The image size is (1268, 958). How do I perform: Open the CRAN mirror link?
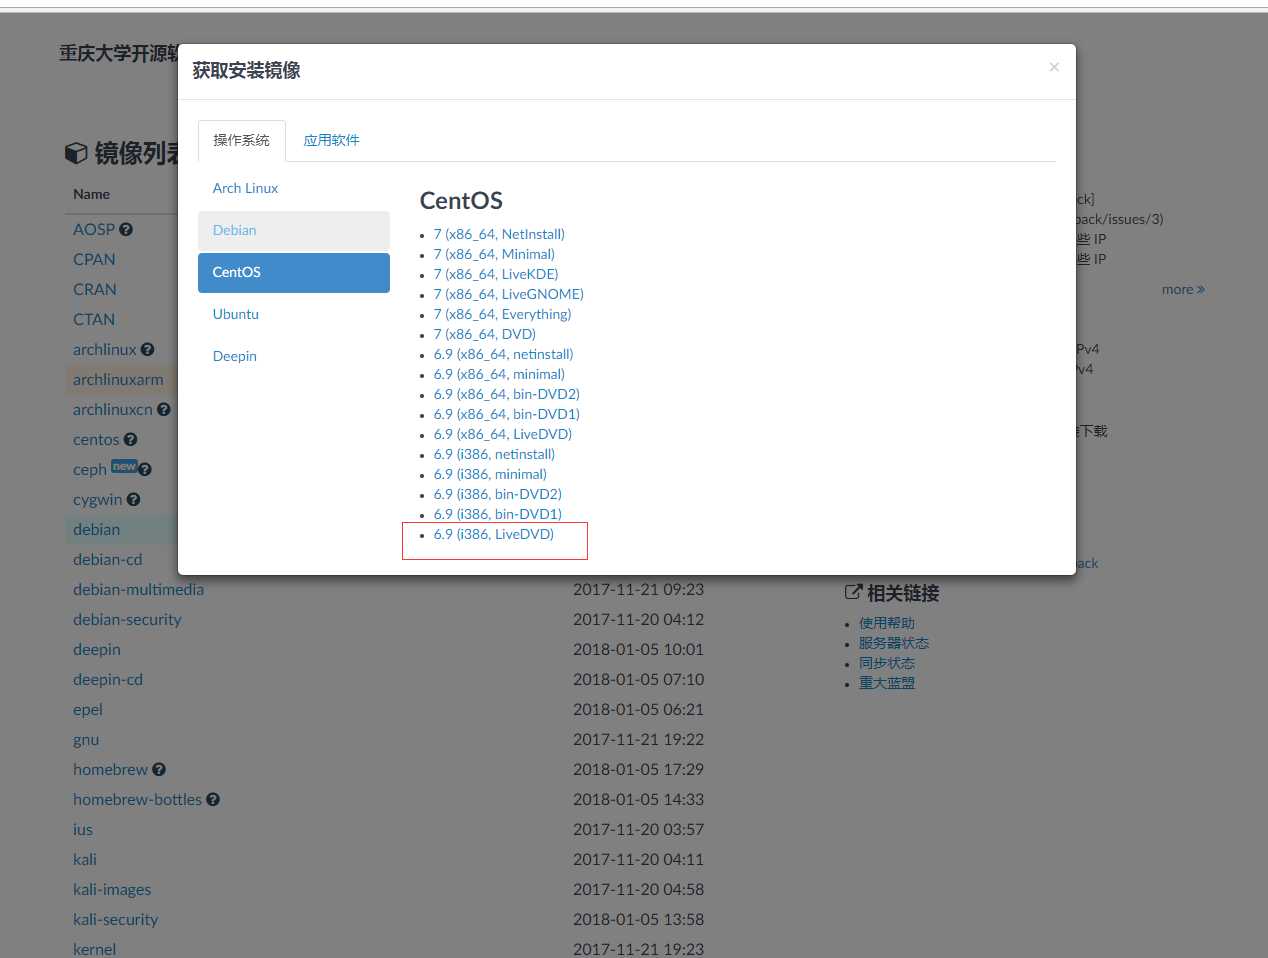click(95, 289)
